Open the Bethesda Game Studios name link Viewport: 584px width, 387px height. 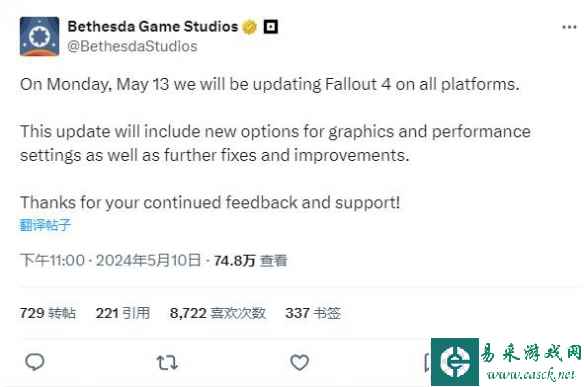(x=153, y=27)
